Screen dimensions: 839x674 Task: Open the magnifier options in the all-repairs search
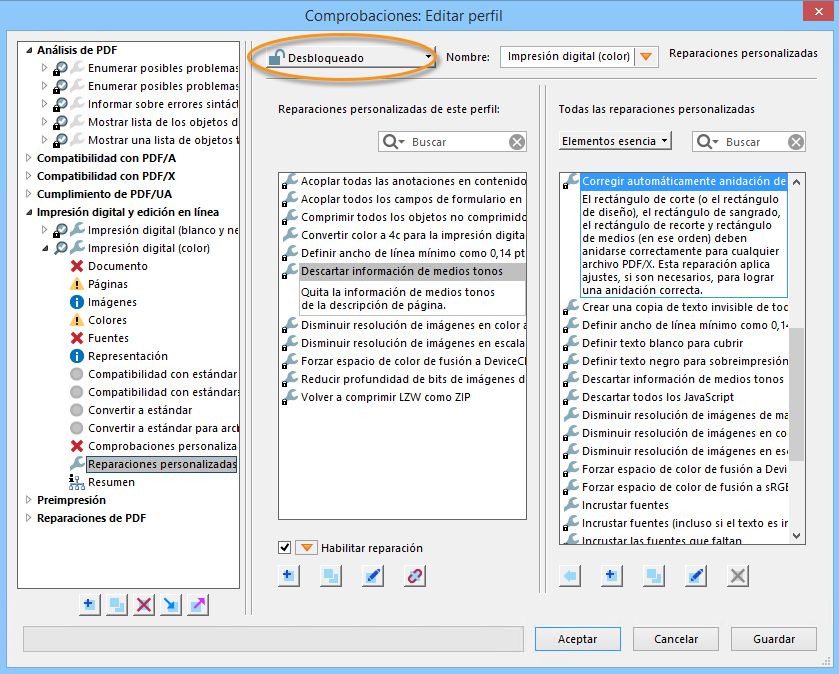click(x=707, y=142)
